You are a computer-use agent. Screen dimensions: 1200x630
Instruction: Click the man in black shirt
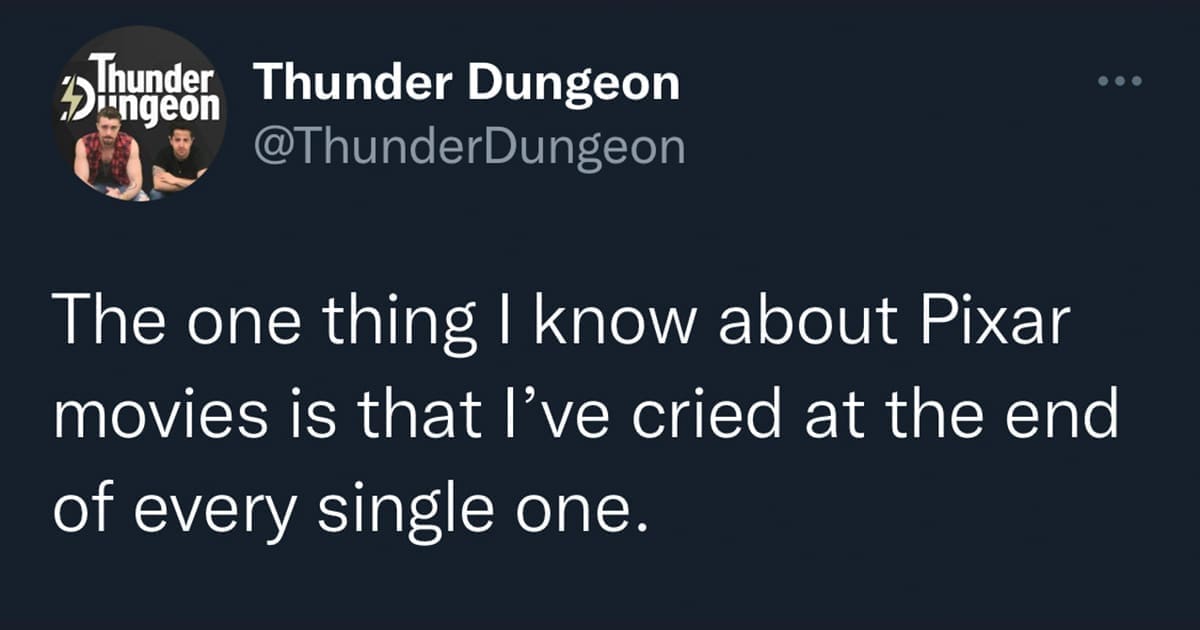point(180,158)
